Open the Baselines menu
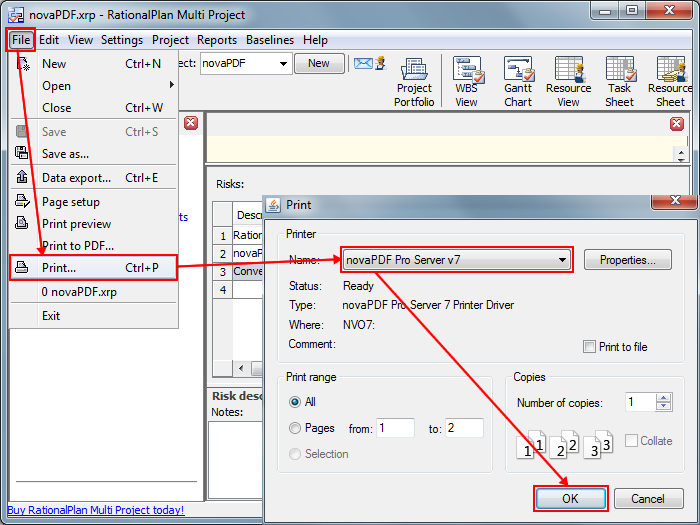 (270, 40)
